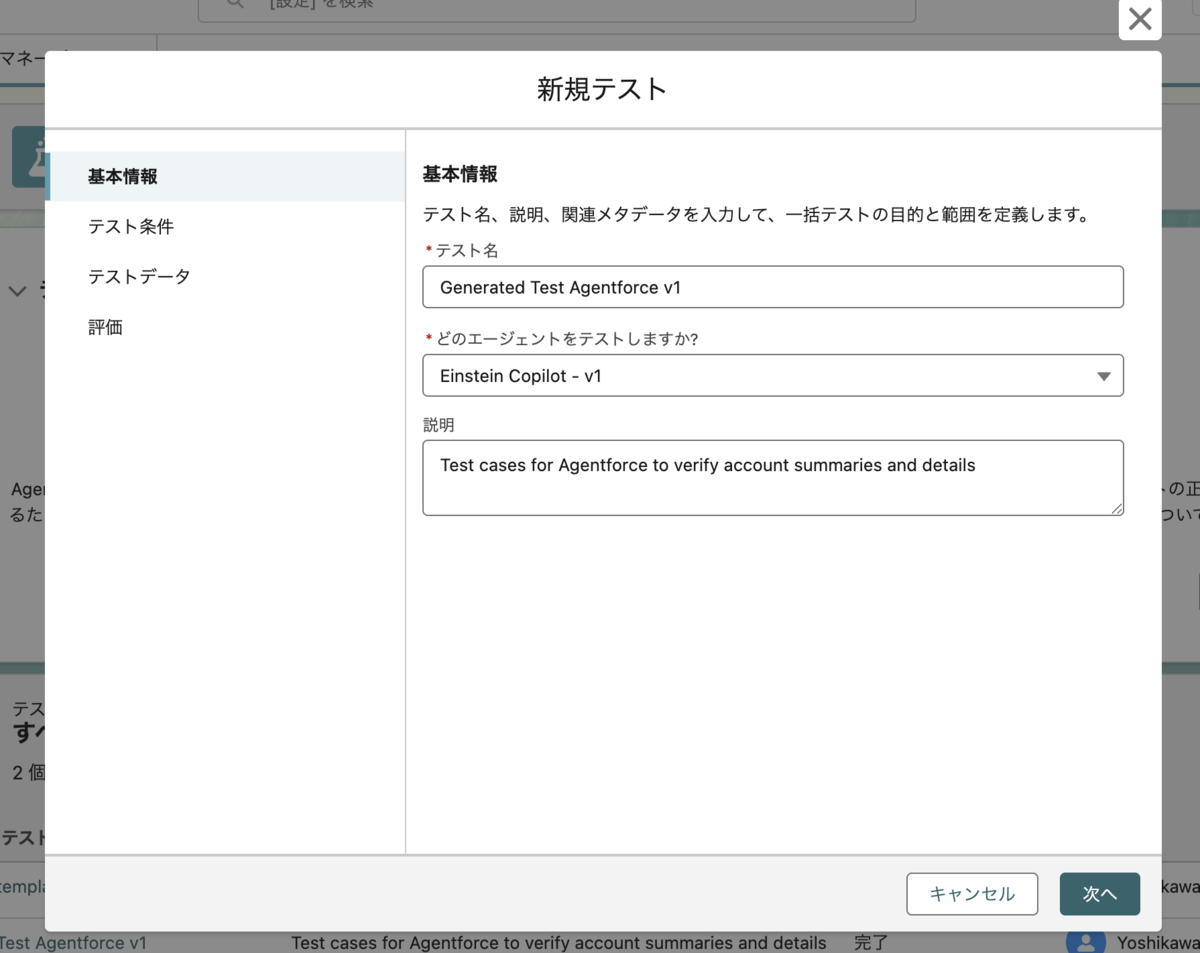
Task: Collapse the chevron section in background page
Action: pos(17,291)
